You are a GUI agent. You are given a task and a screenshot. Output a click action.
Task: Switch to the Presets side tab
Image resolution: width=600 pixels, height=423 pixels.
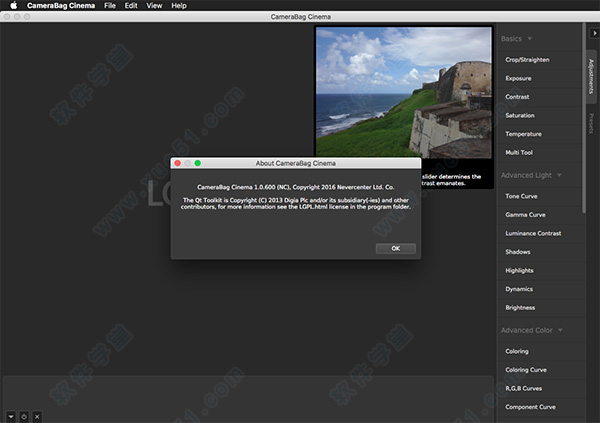click(x=591, y=123)
